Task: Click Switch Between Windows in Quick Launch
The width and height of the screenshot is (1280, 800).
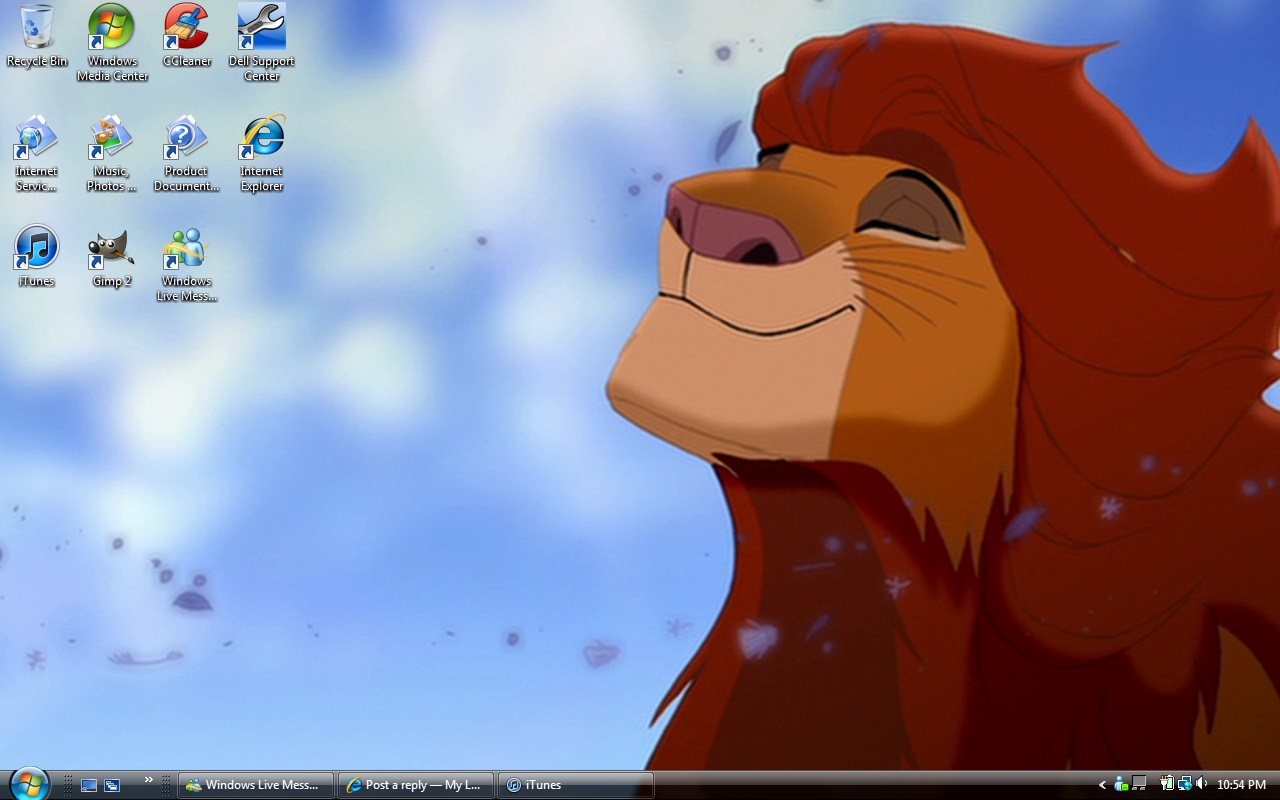Action: click(x=112, y=785)
